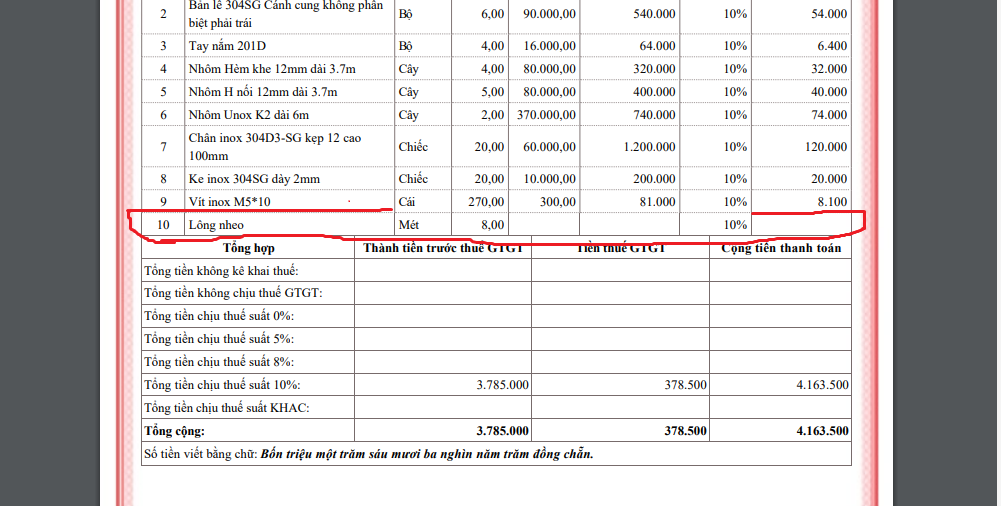Select unit price 370.000,00 for Nhôm Unox
1001x506 pixels.
(546, 115)
